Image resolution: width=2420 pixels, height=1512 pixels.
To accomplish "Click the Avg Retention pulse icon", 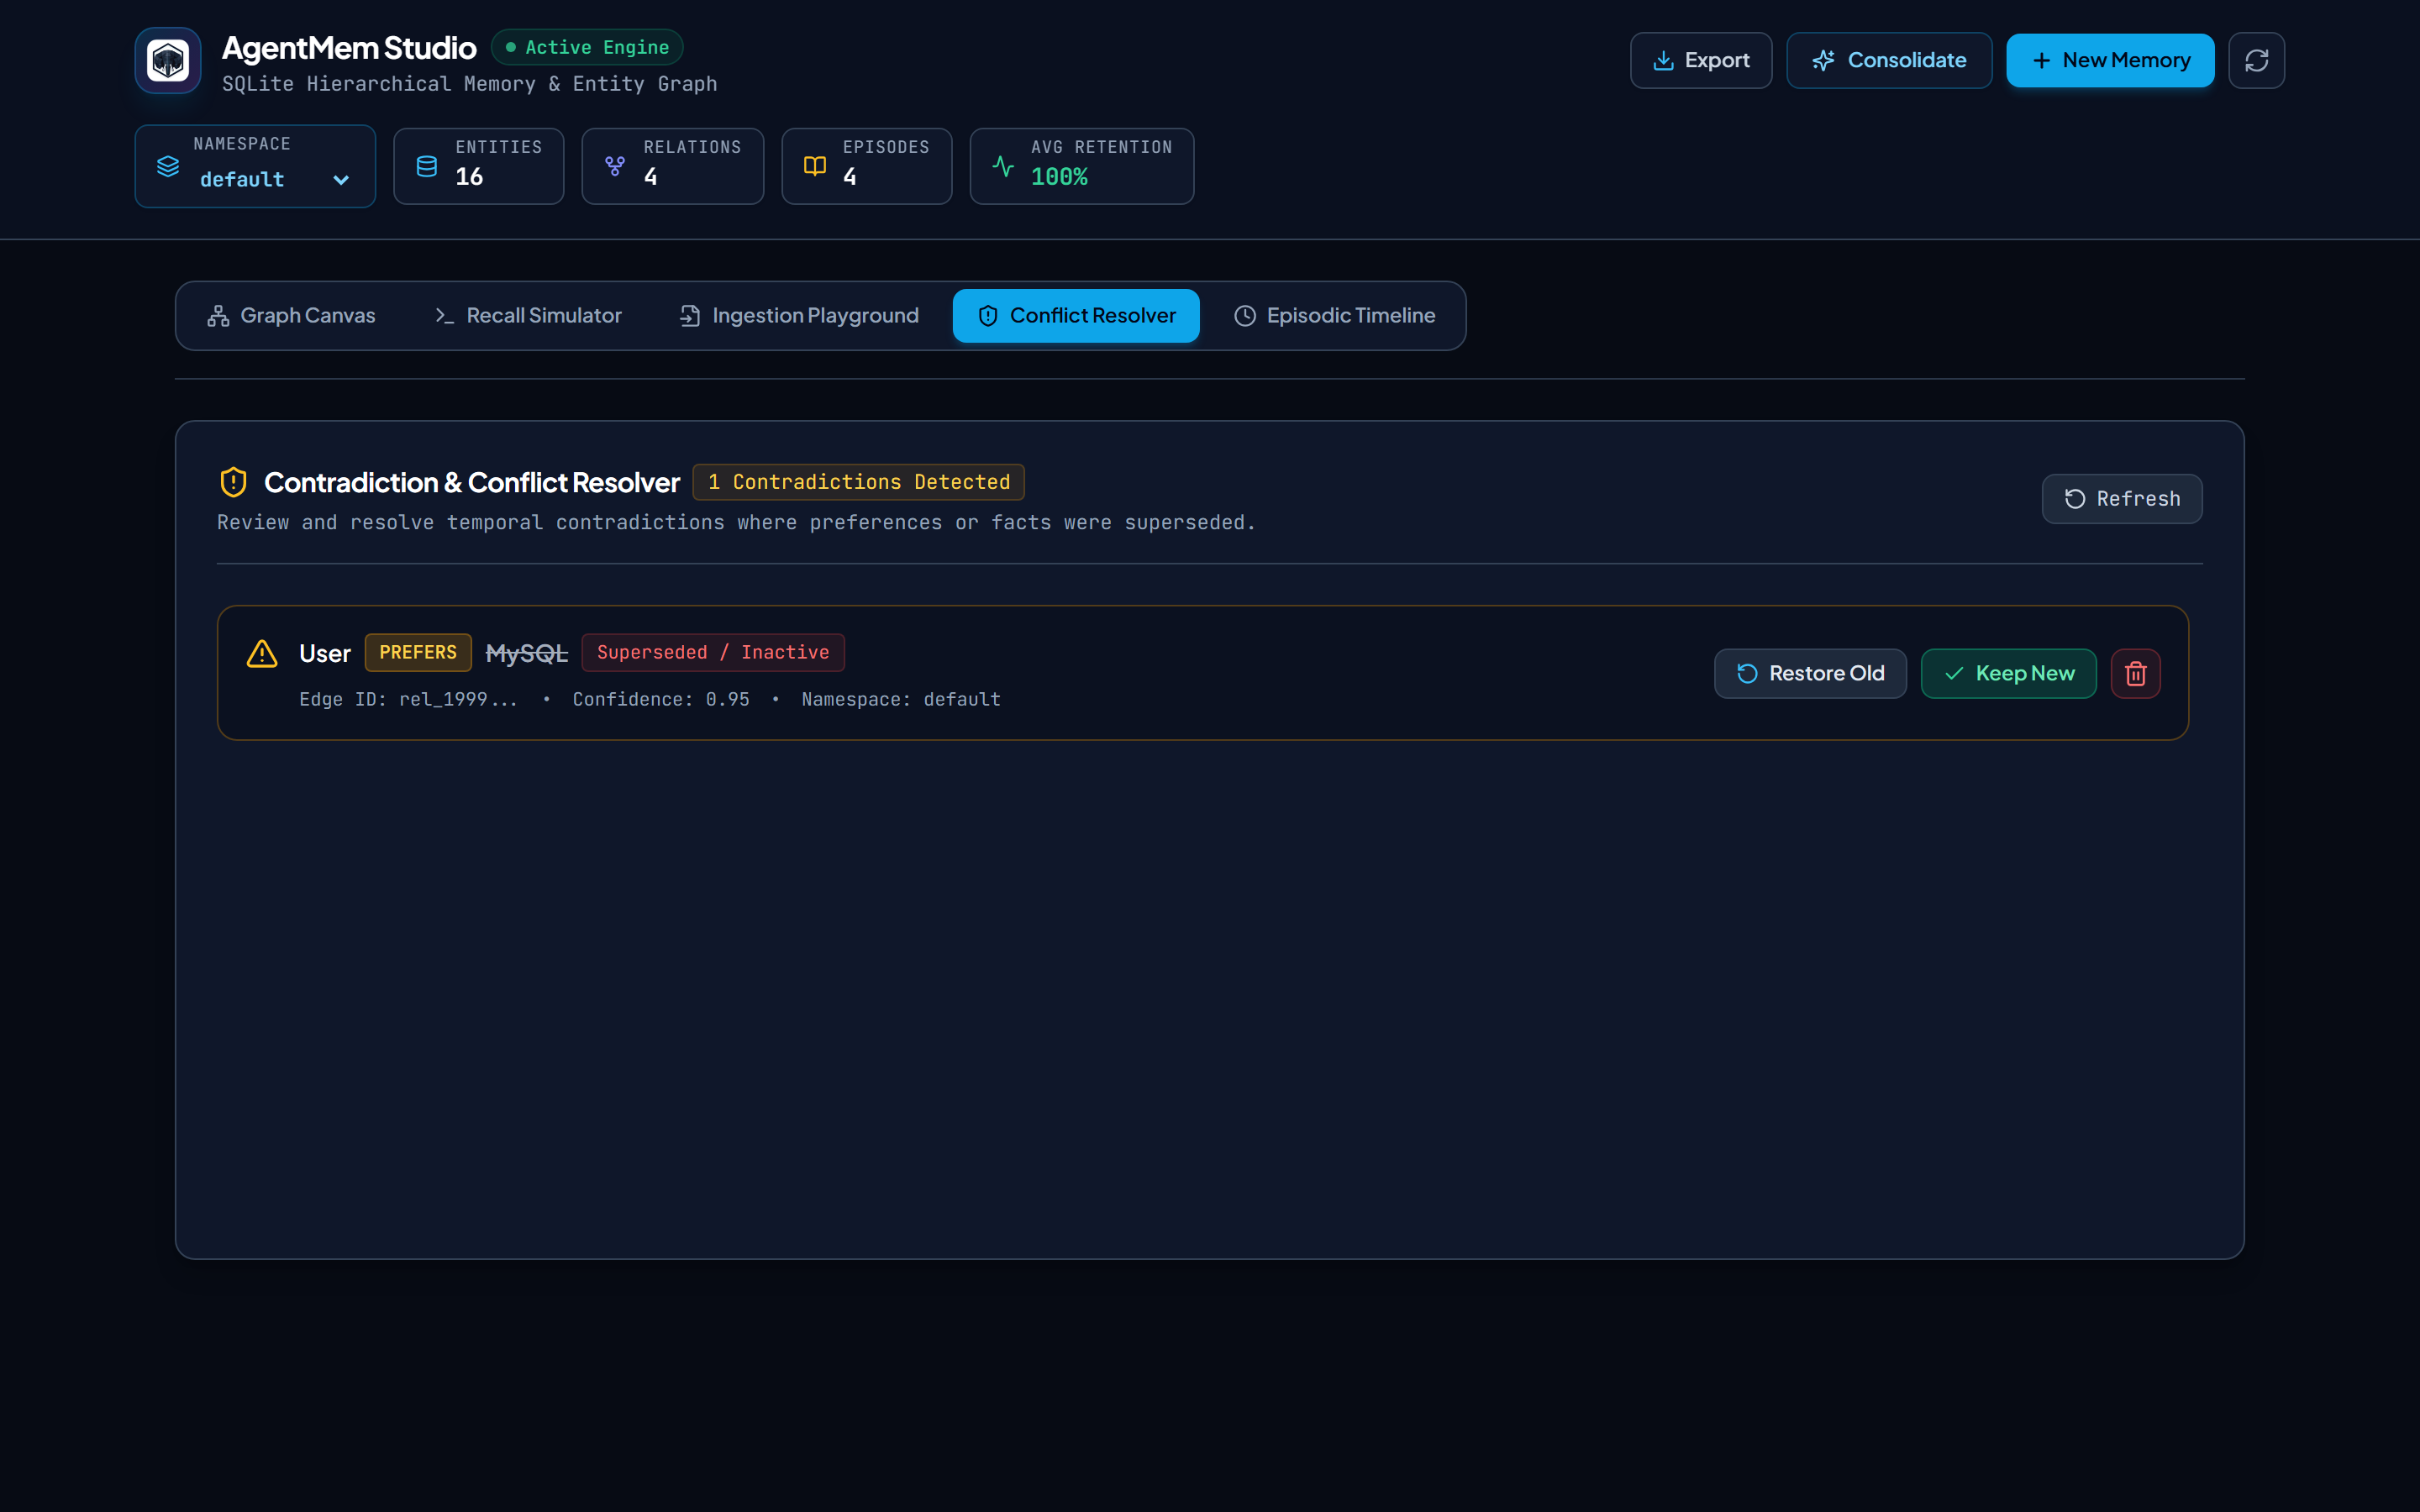I will [x=1003, y=166].
